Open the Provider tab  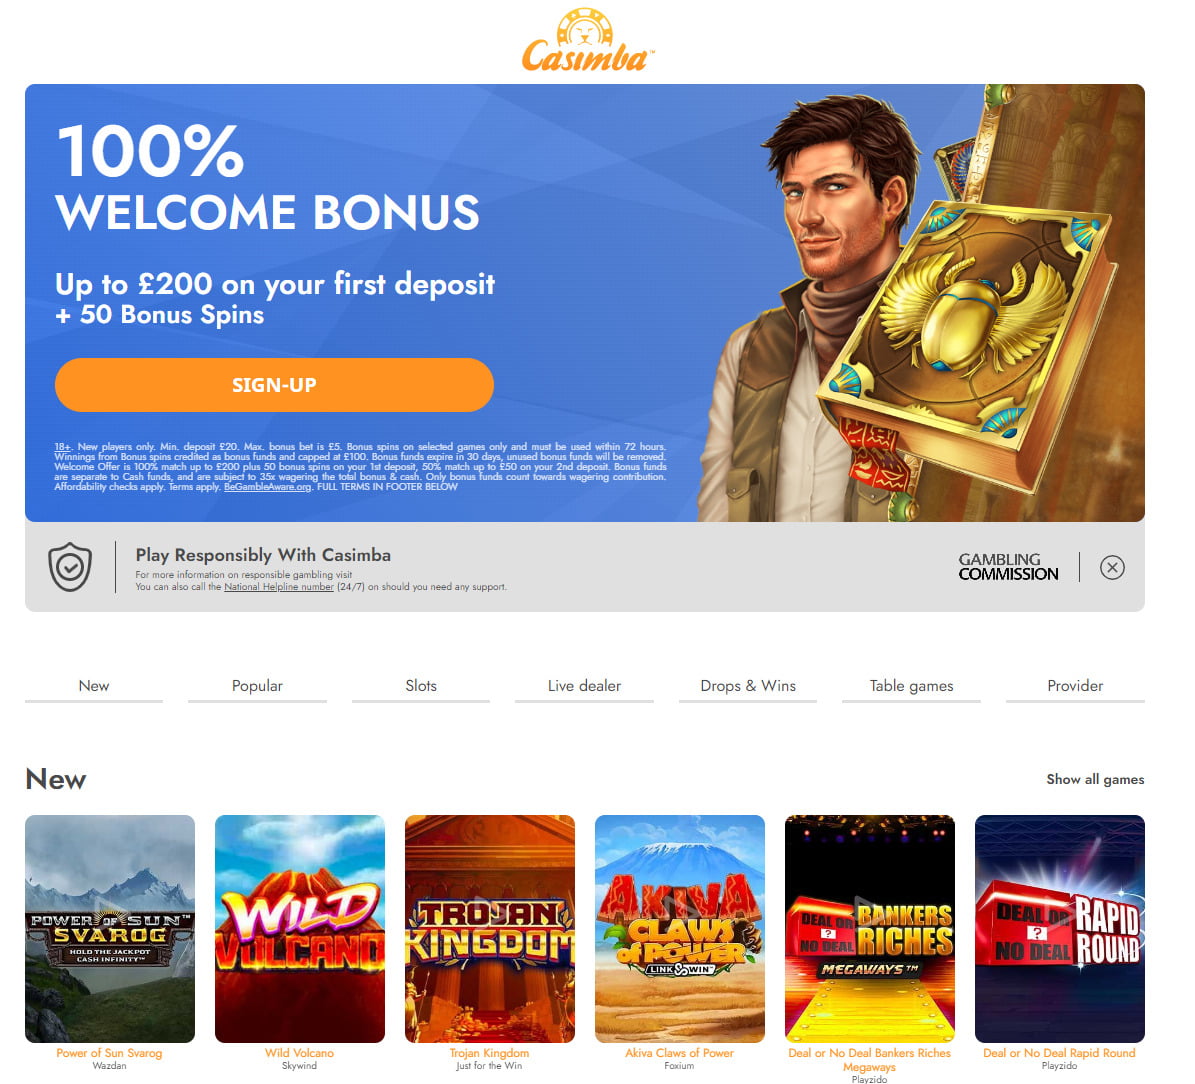(1075, 686)
